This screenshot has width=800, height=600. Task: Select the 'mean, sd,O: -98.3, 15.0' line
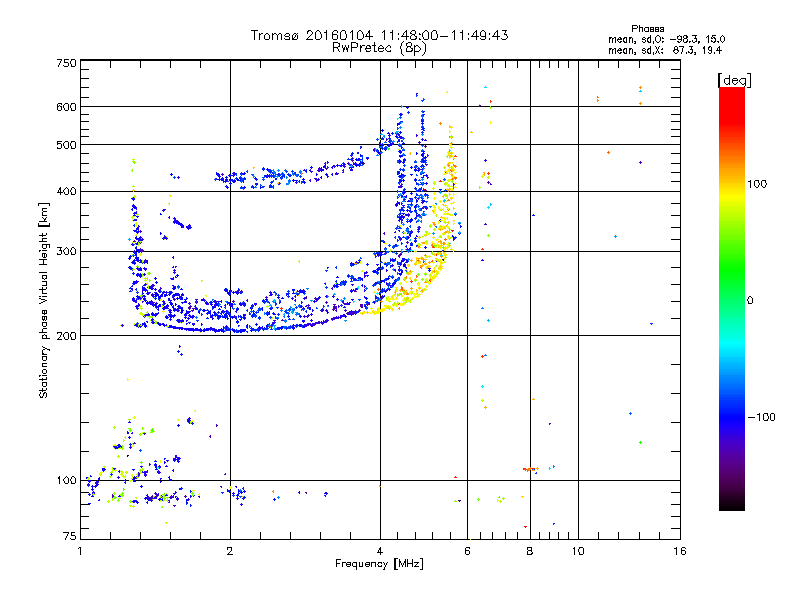(666, 39)
